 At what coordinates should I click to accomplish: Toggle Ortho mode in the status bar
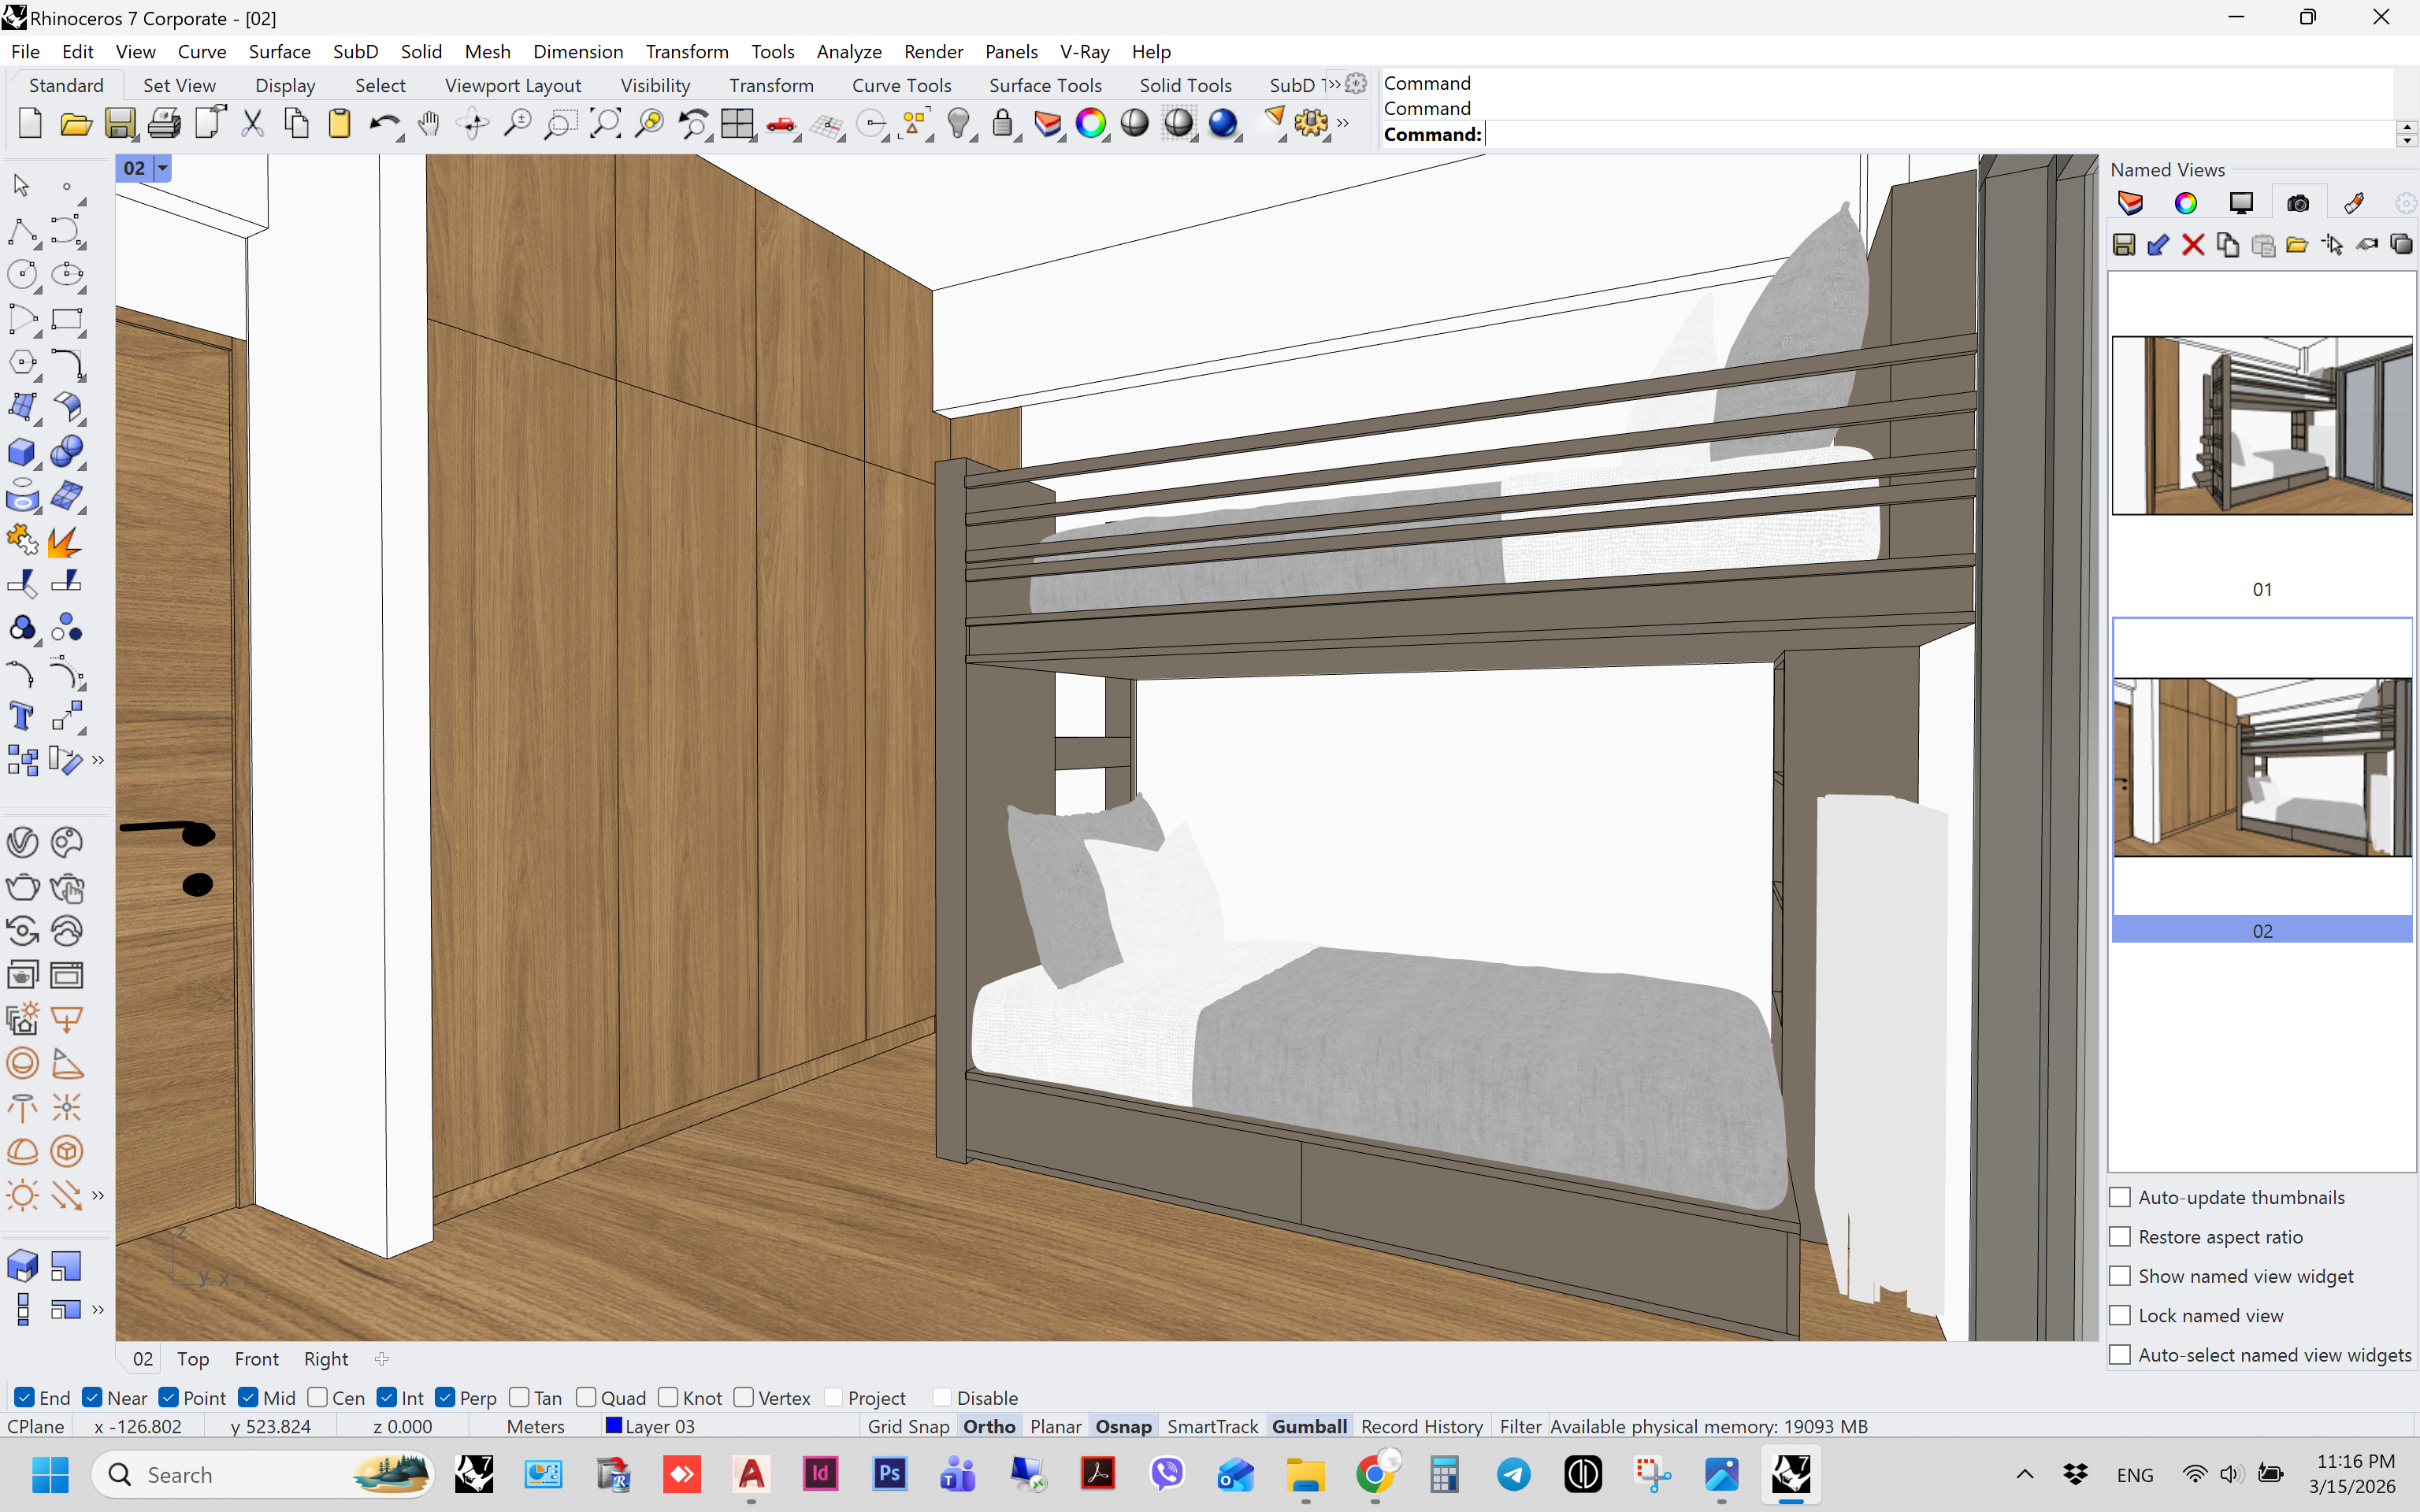click(988, 1426)
